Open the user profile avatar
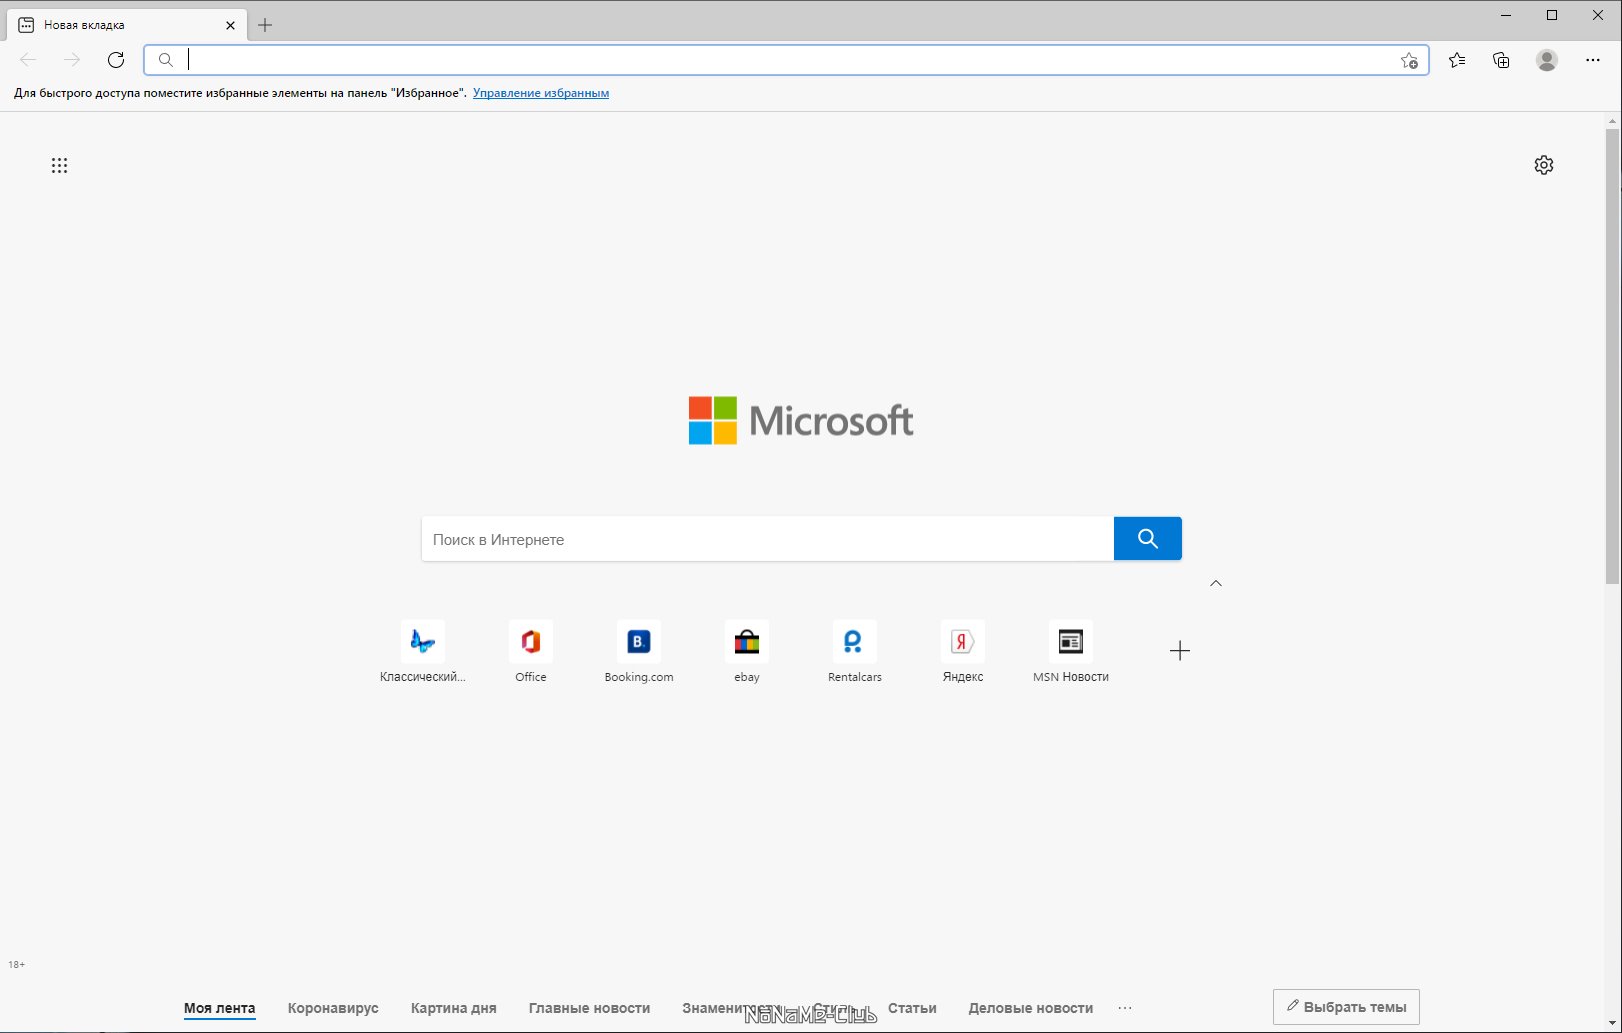 tap(1547, 60)
